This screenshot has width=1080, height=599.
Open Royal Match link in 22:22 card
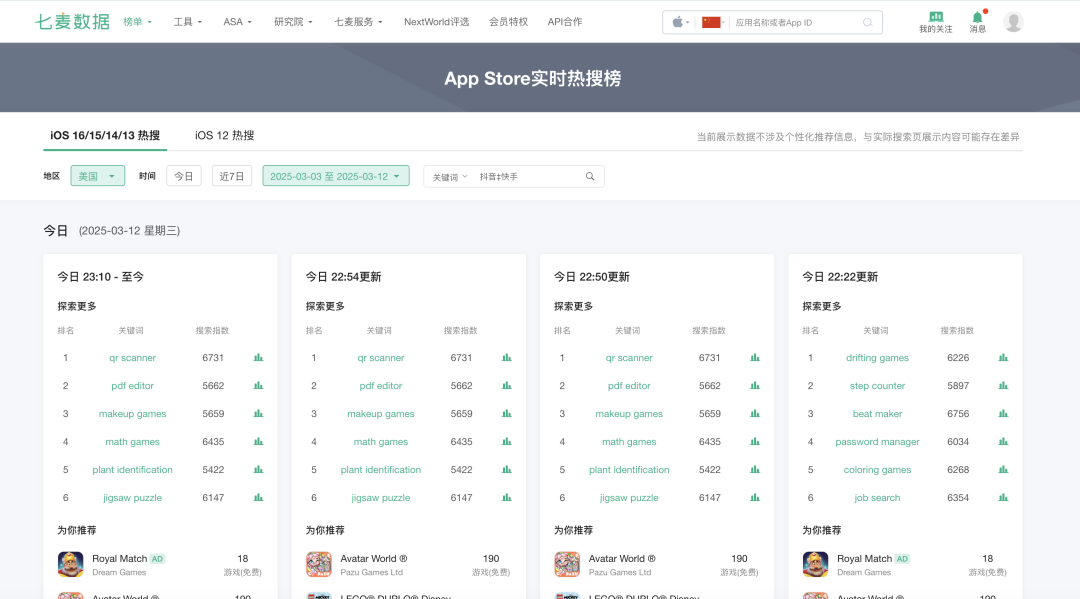(864, 558)
